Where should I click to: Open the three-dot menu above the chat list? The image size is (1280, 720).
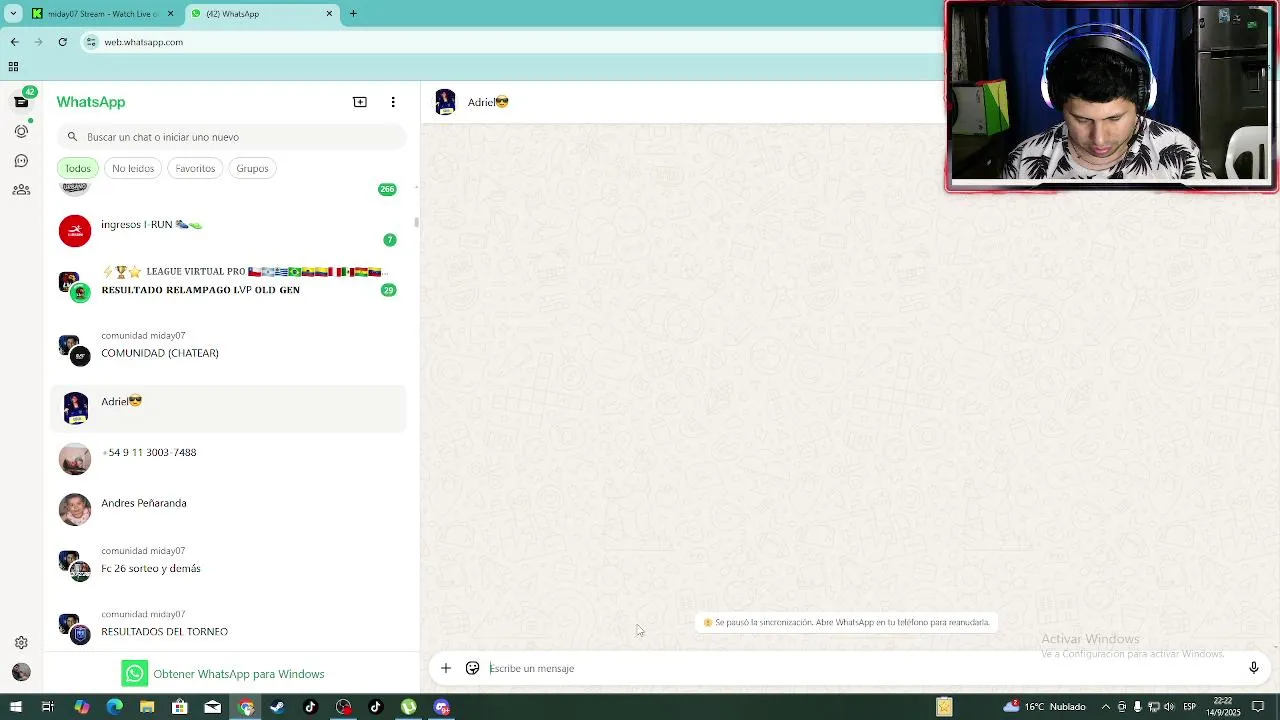pos(393,102)
